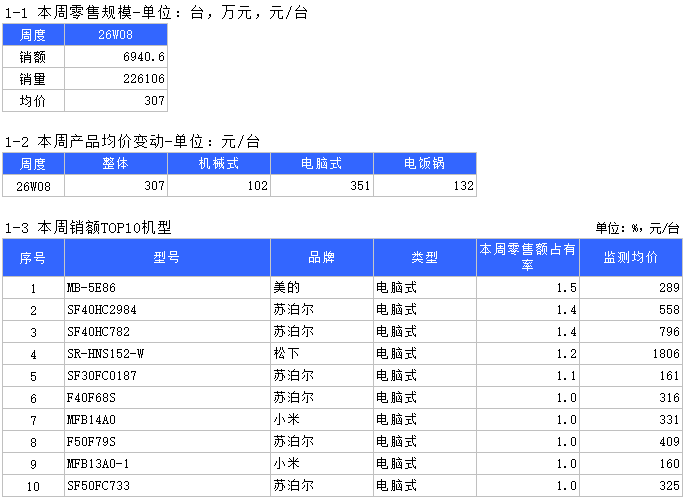Click the 机械式 column header
688x501 pixels.
(219, 164)
